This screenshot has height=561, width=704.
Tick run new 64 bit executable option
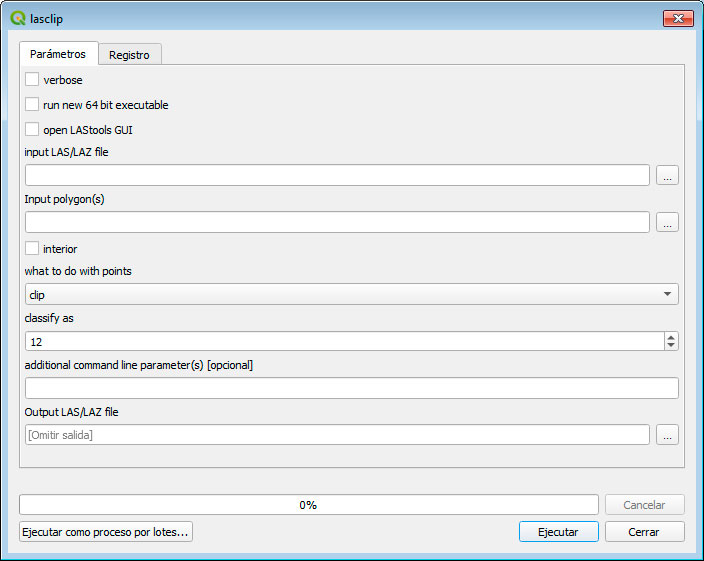click(x=32, y=105)
